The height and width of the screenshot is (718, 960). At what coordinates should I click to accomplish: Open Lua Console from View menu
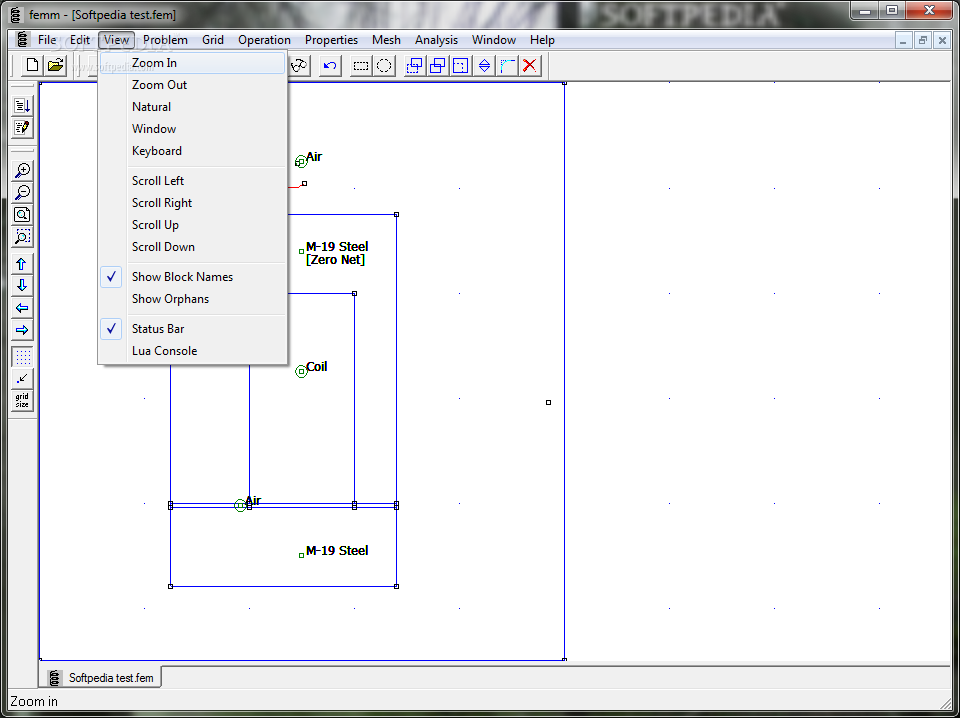click(192, 351)
